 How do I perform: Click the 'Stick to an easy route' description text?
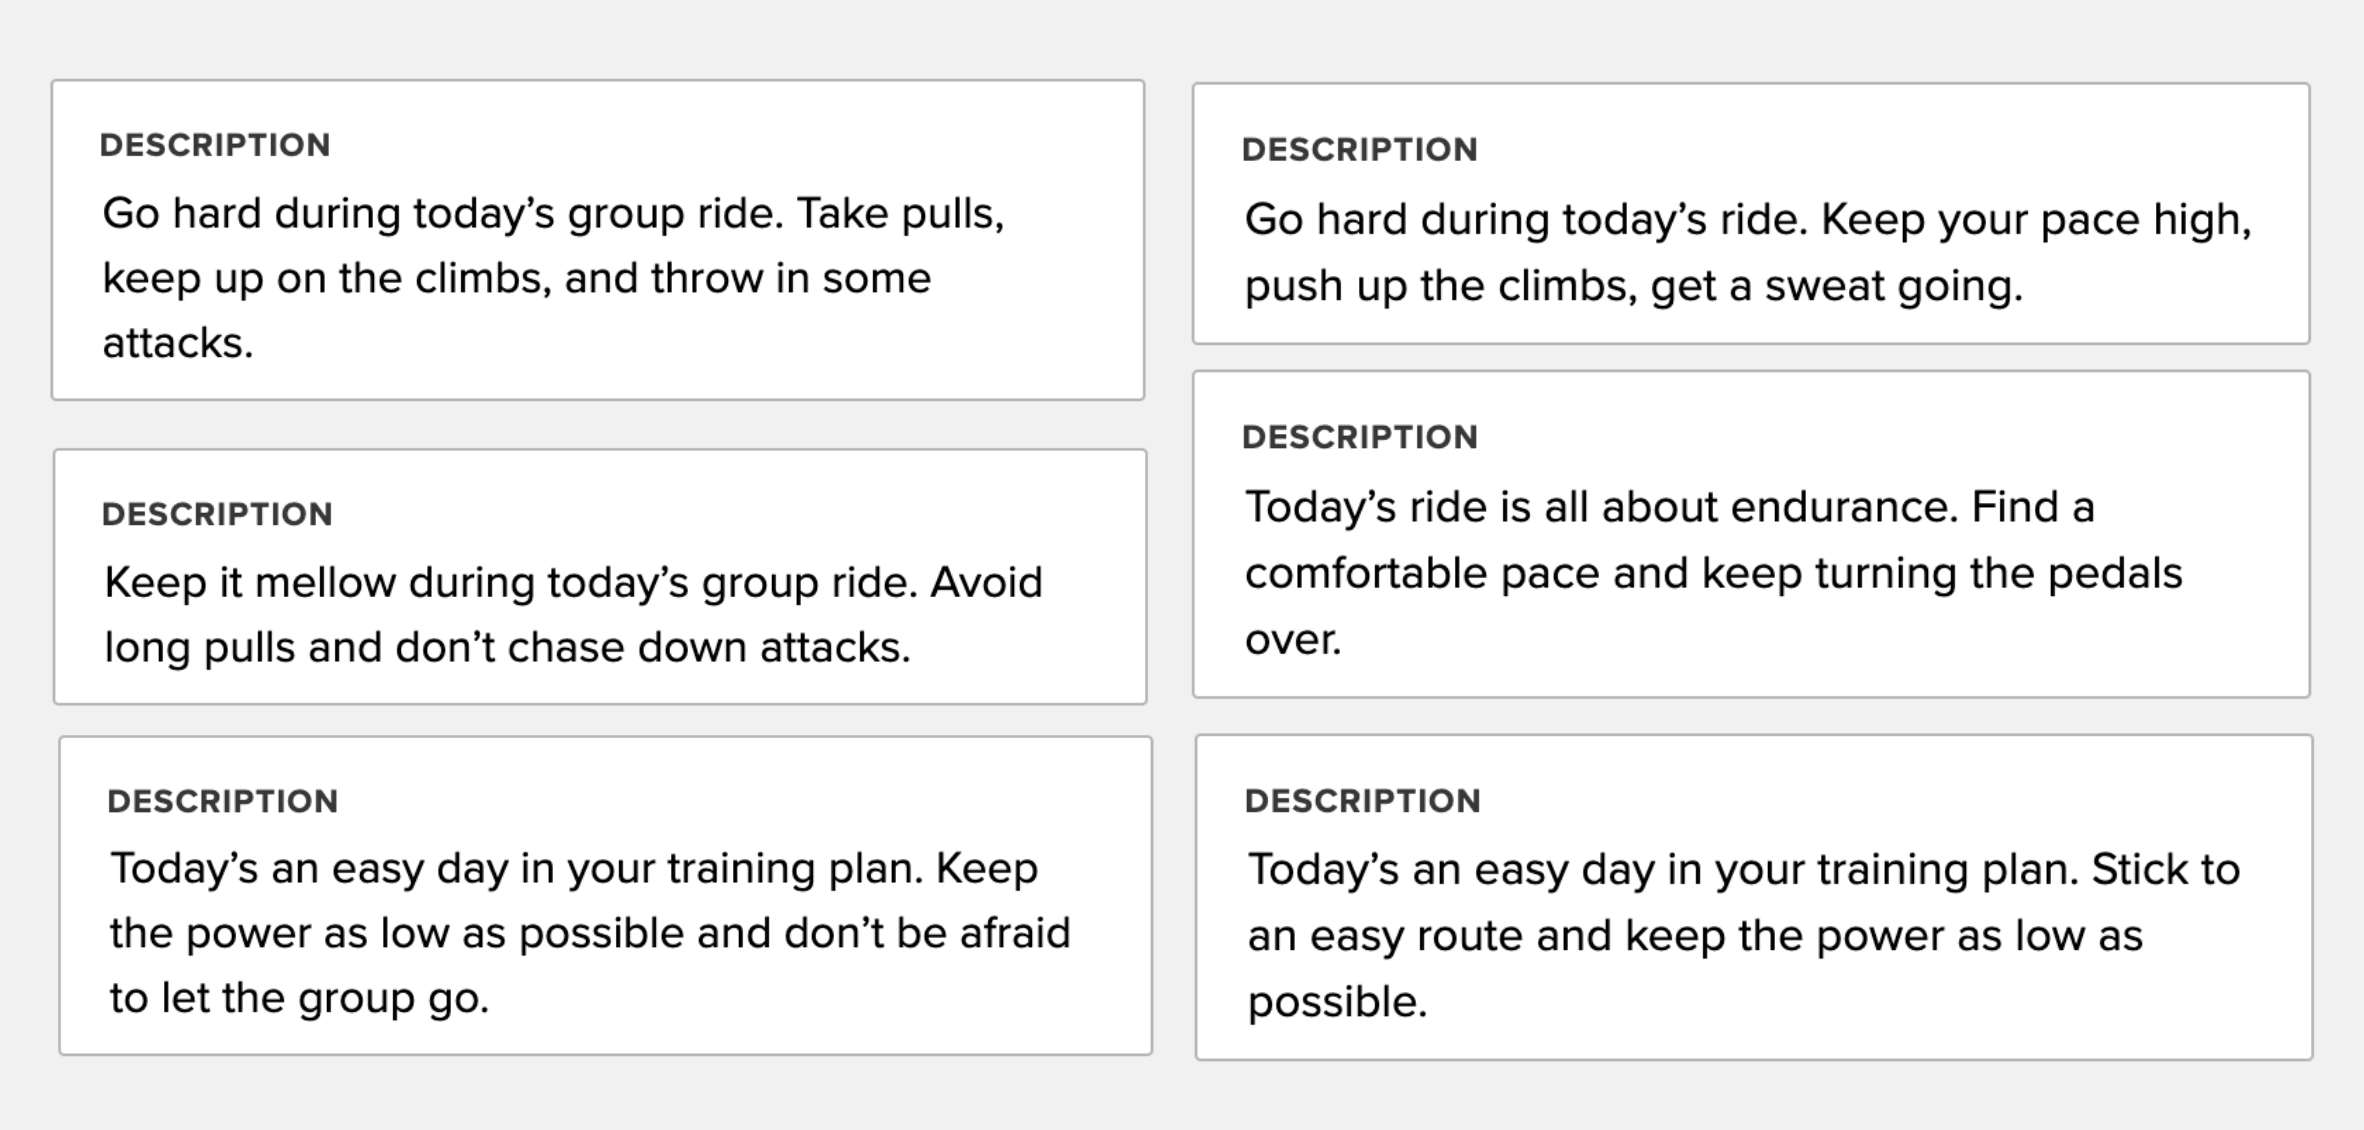pyautogui.click(x=1744, y=935)
